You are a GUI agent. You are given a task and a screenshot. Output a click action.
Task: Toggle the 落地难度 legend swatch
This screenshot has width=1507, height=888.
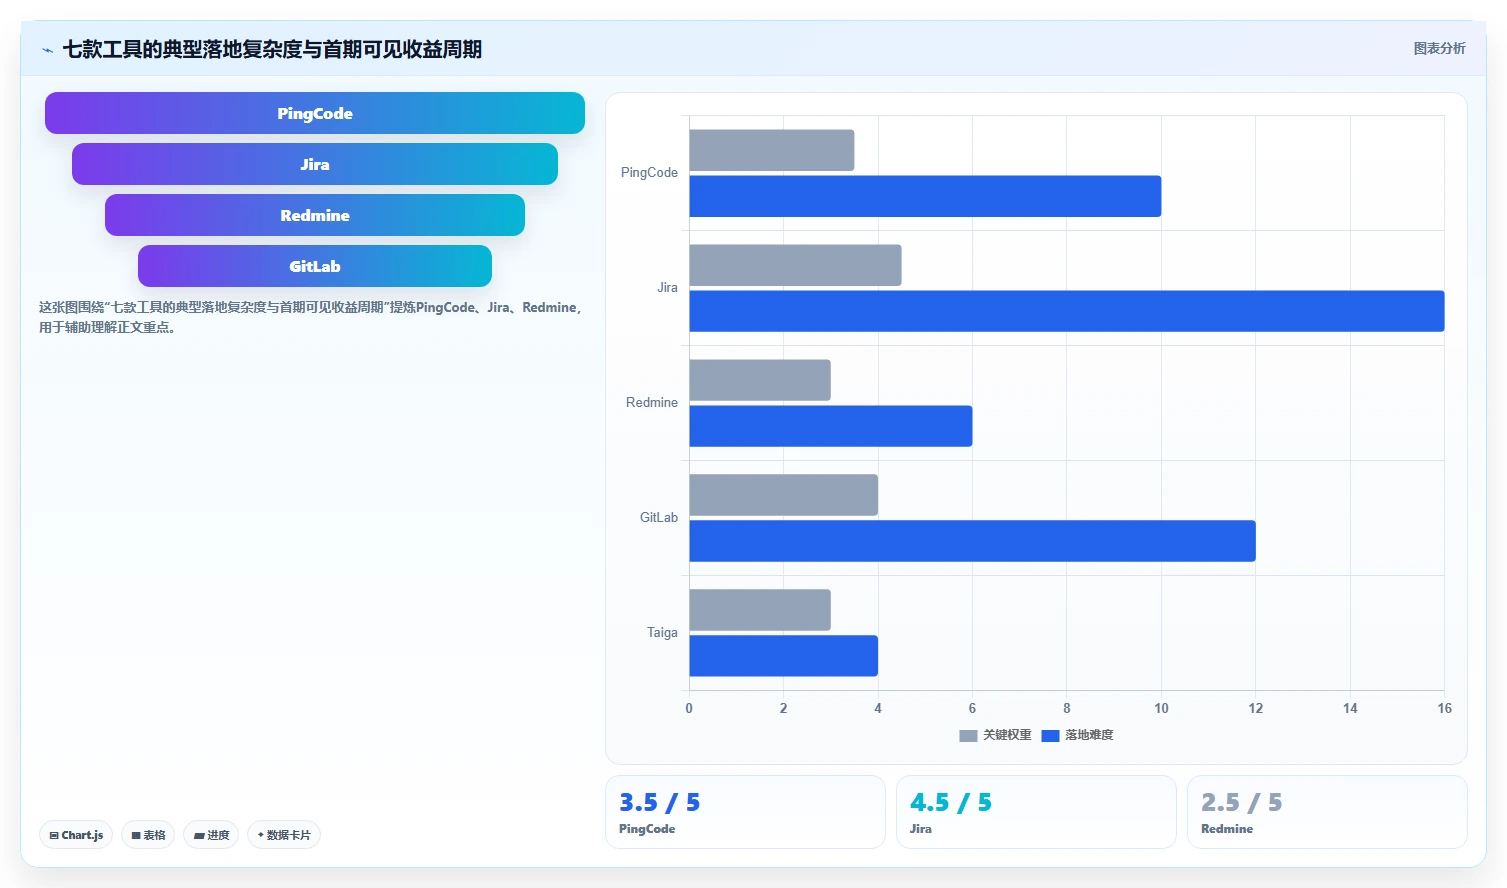[x=1050, y=735]
